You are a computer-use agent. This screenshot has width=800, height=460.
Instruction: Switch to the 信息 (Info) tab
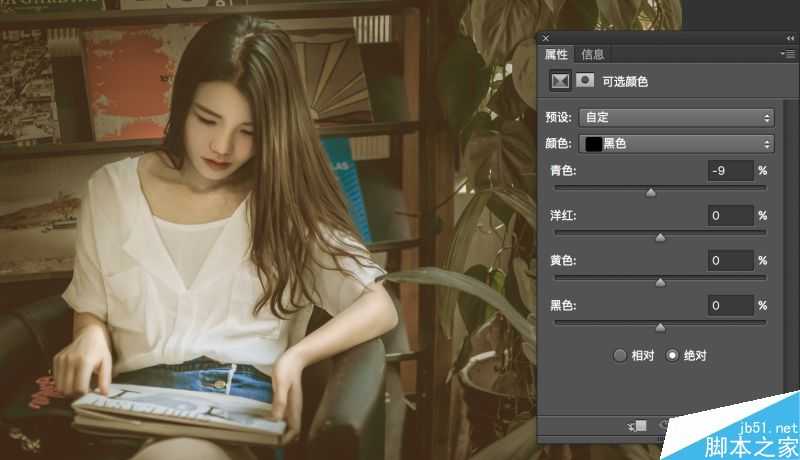[x=593, y=54]
